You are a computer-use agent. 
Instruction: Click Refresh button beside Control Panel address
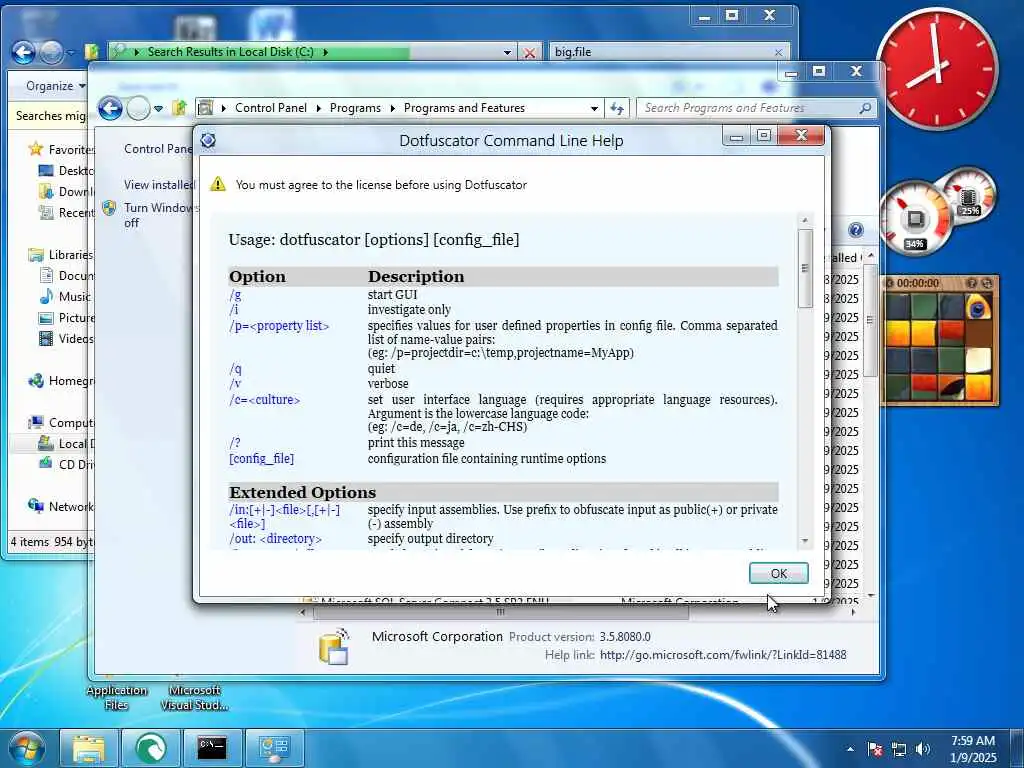click(617, 108)
